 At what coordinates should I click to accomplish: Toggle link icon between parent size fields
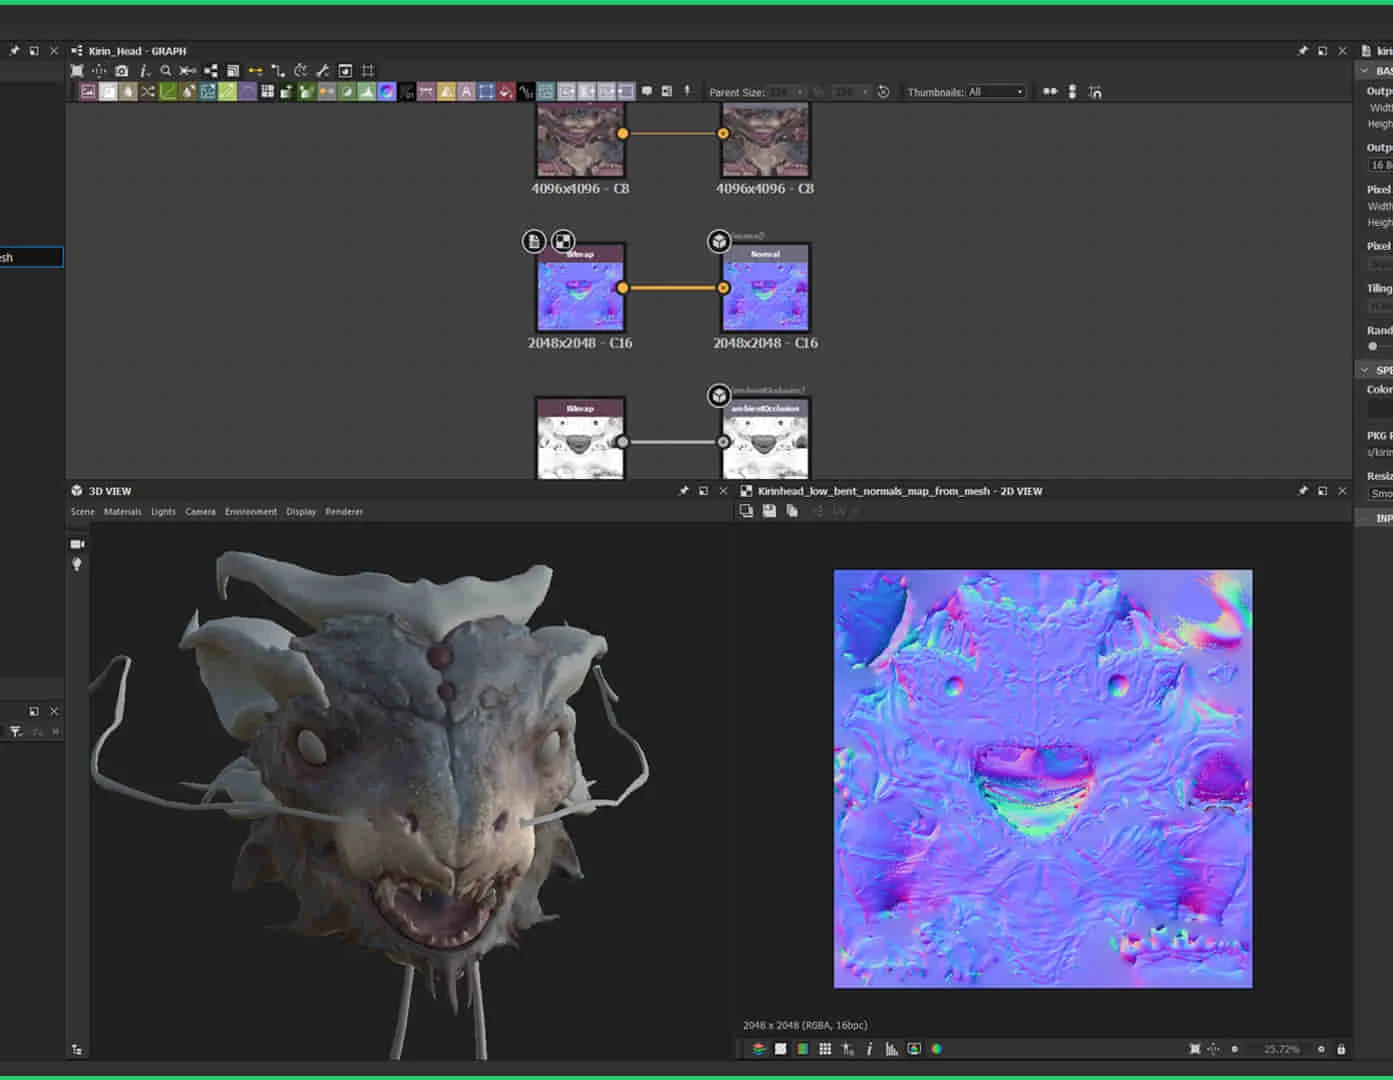(819, 92)
